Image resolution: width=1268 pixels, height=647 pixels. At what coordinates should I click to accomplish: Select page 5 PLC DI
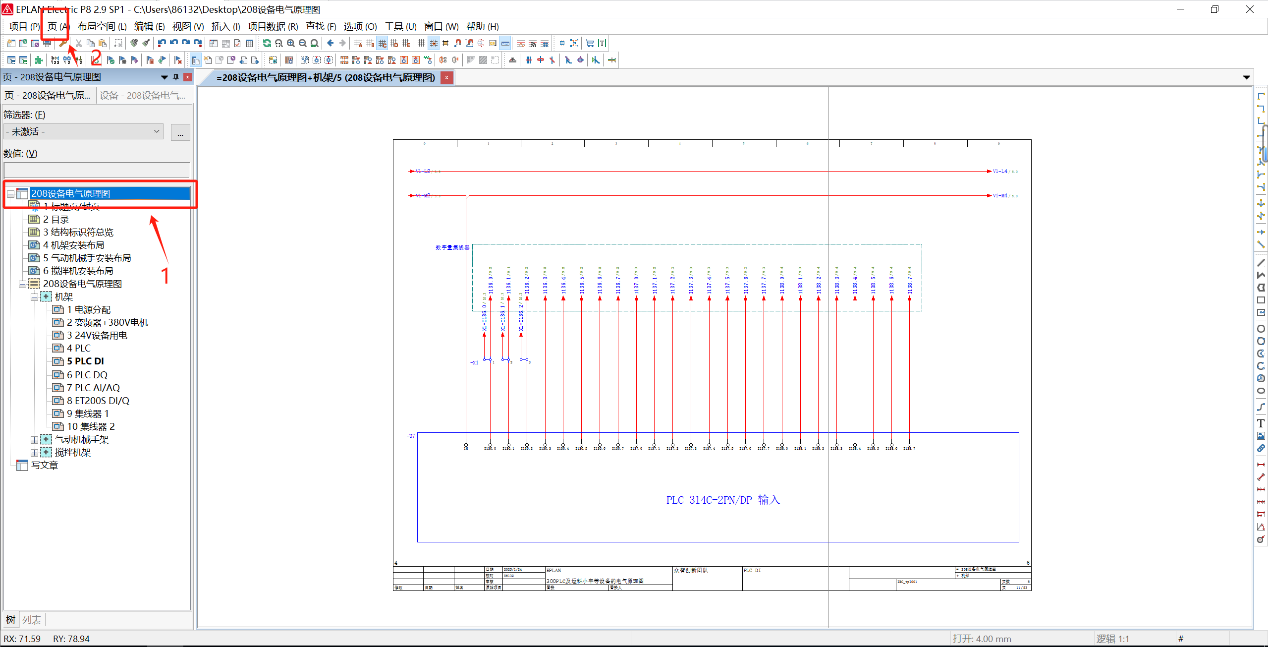click(x=86, y=362)
